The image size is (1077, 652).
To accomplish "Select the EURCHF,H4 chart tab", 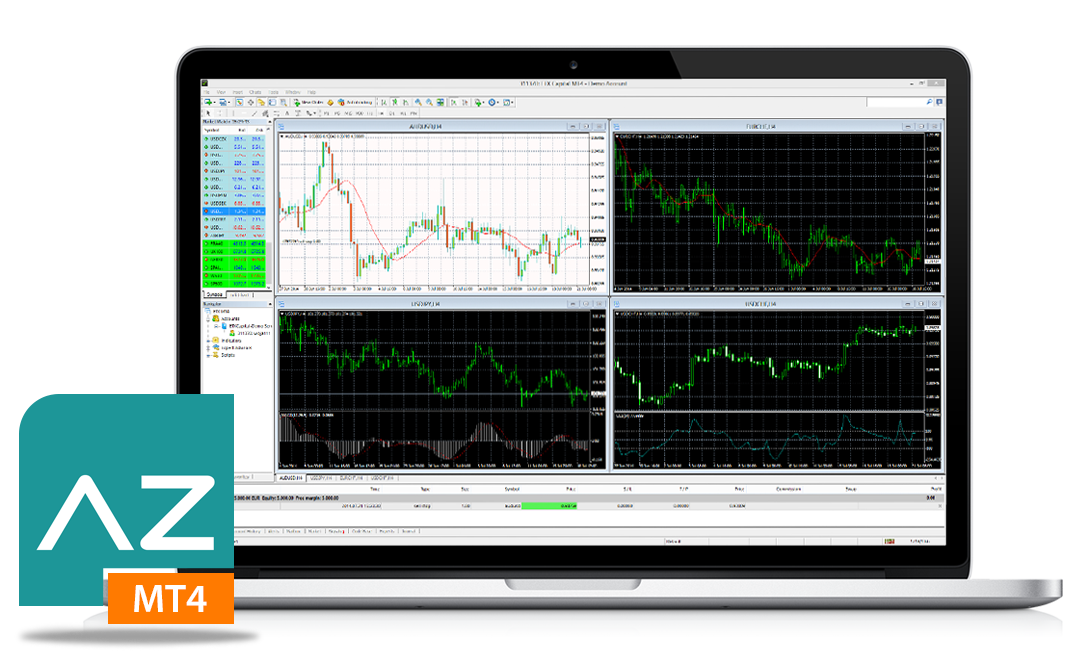I will point(351,477).
